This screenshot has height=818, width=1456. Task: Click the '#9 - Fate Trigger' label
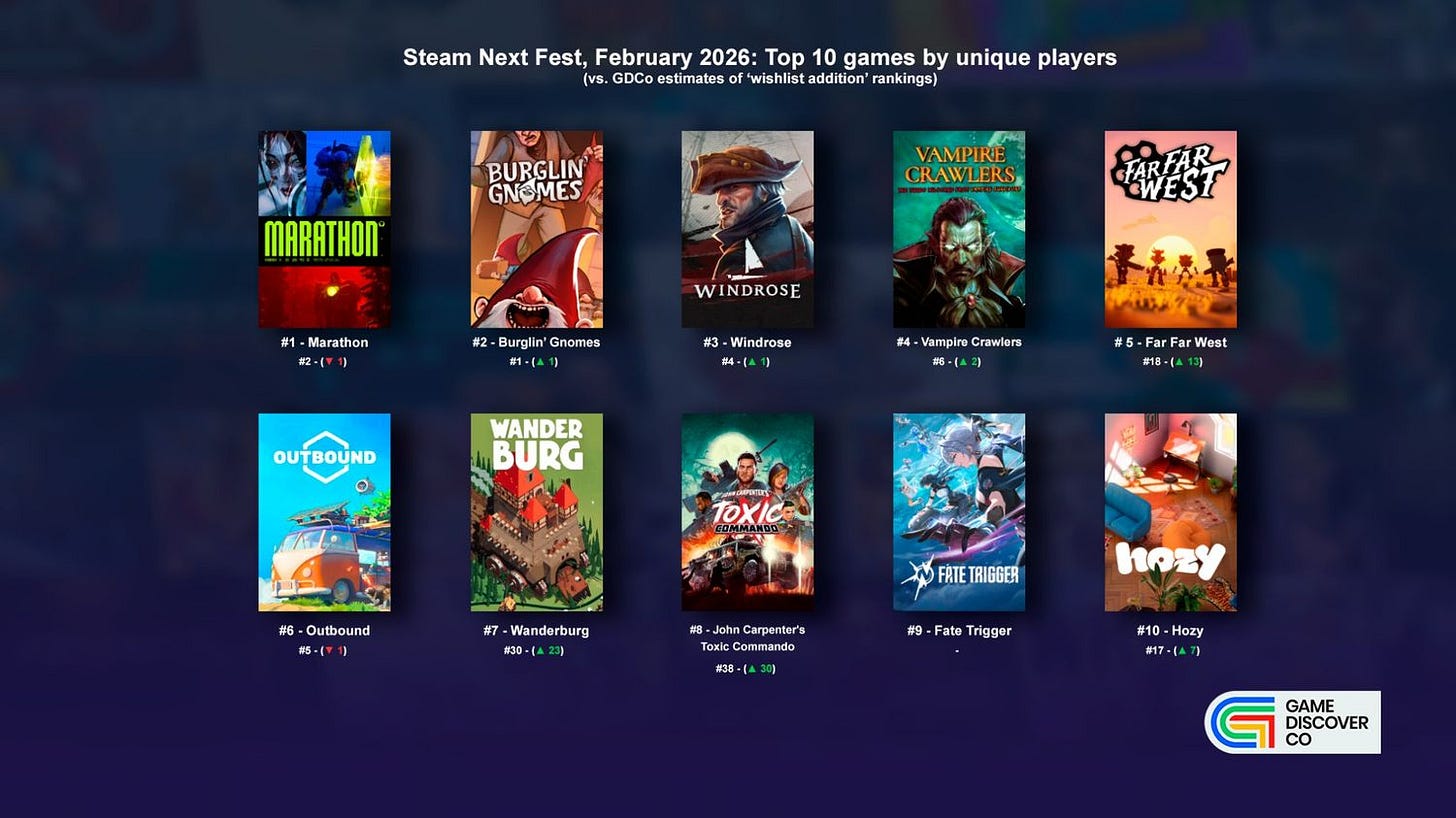click(x=959, y=630)
